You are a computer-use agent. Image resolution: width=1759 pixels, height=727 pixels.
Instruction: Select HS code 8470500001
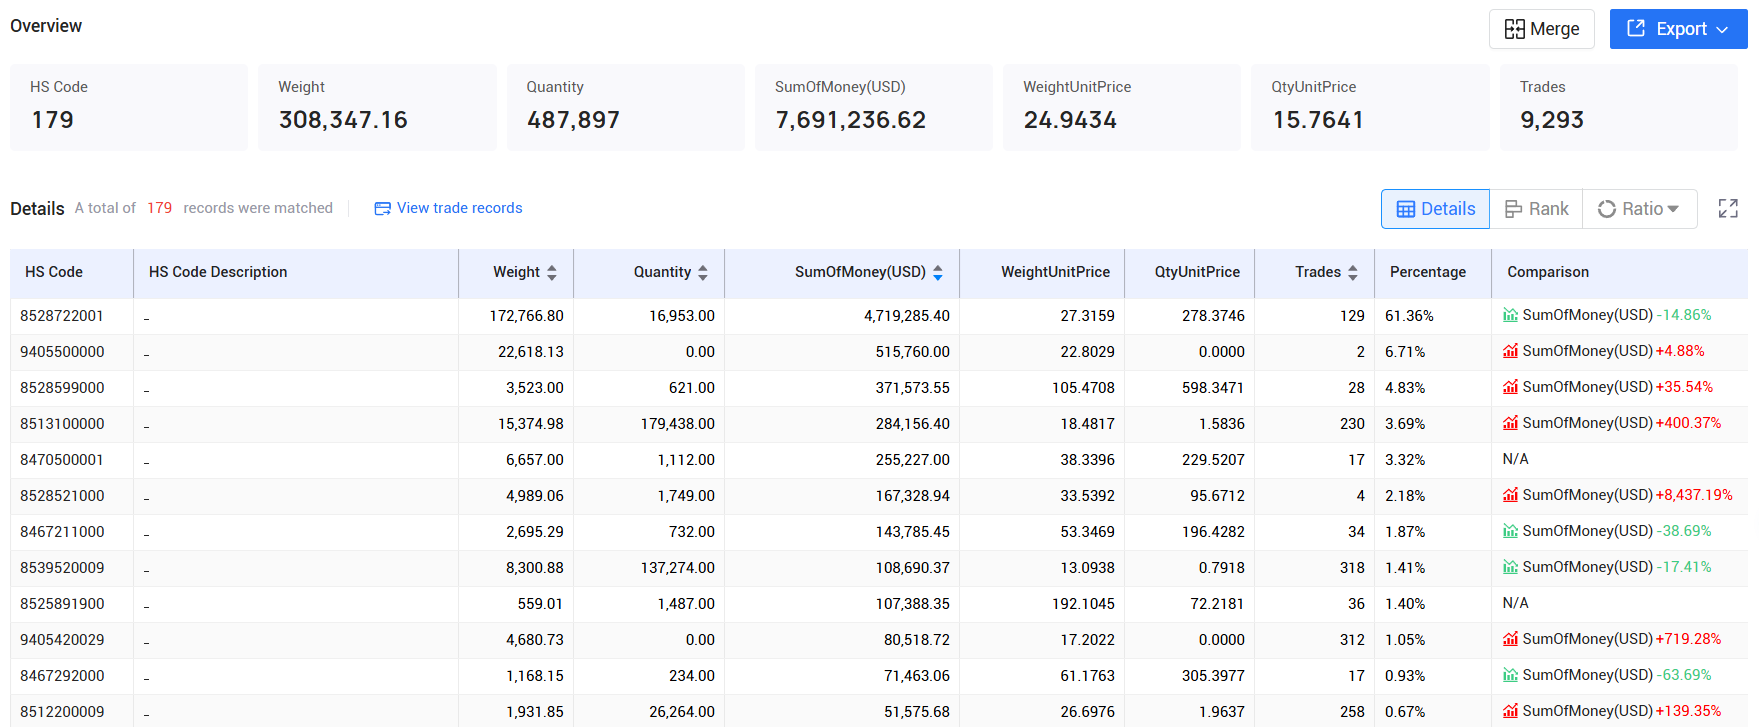[x=62, y=460]
